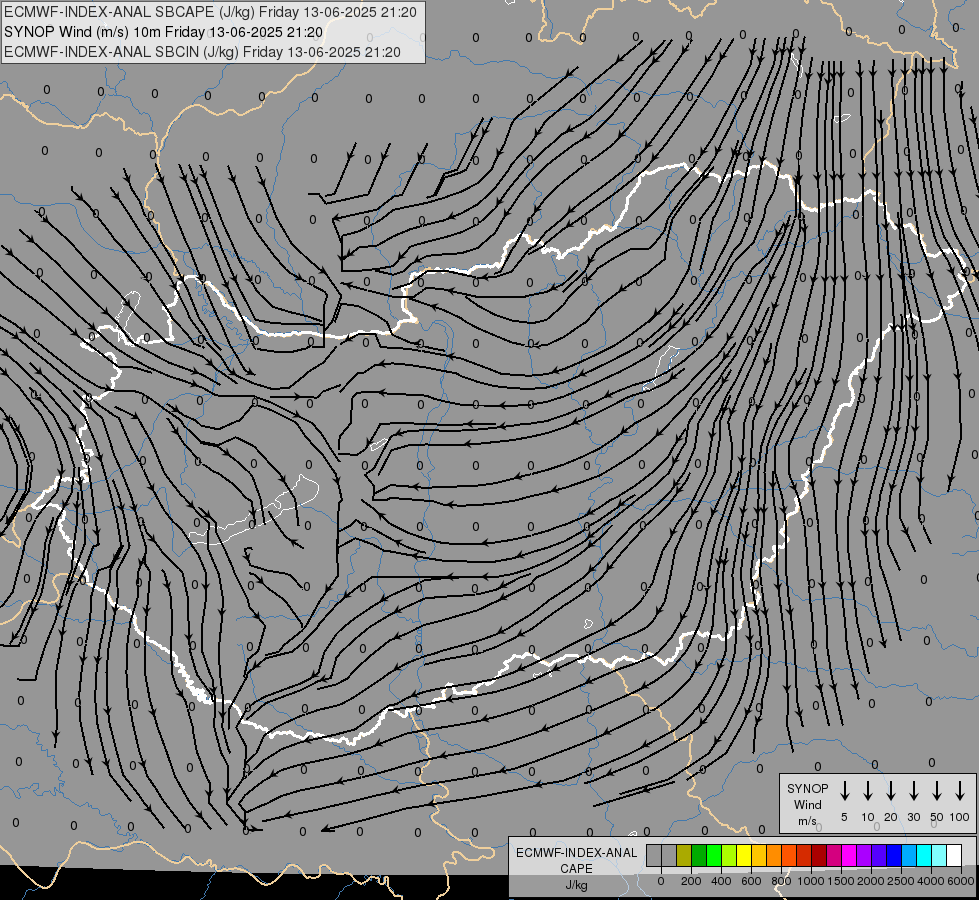Click the 0 value on the CAPE scale
Image resolution: width=979 pixels, height=900 pixels.
[661, 881]
